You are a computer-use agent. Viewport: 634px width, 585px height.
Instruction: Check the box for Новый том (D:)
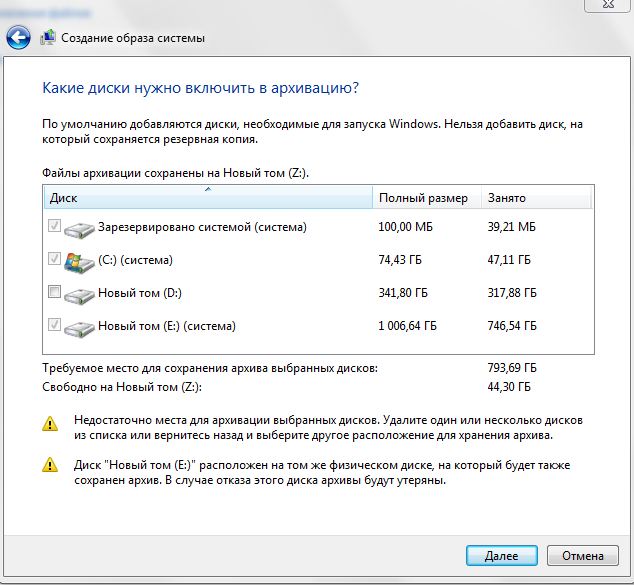54,291
